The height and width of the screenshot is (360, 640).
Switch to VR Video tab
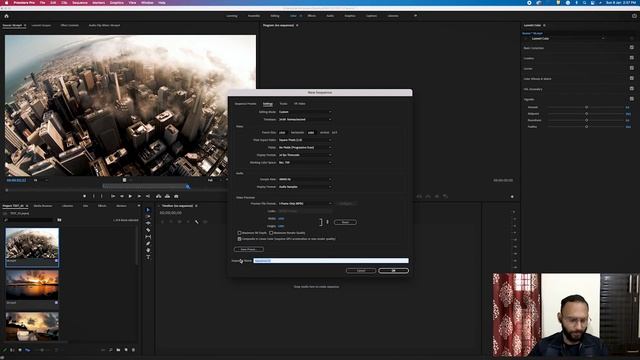300,104
